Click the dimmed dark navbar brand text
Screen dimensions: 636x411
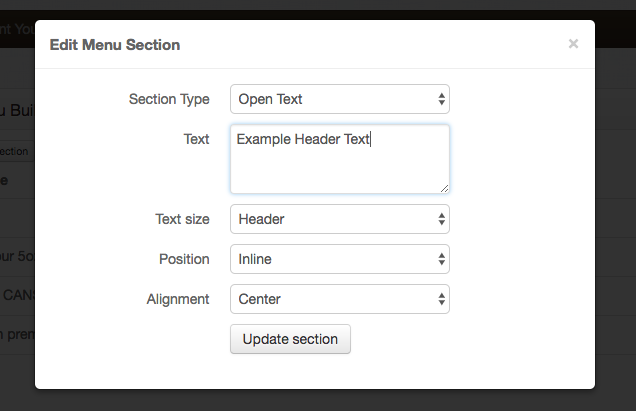pyautogui.click(x=18, y=29)
